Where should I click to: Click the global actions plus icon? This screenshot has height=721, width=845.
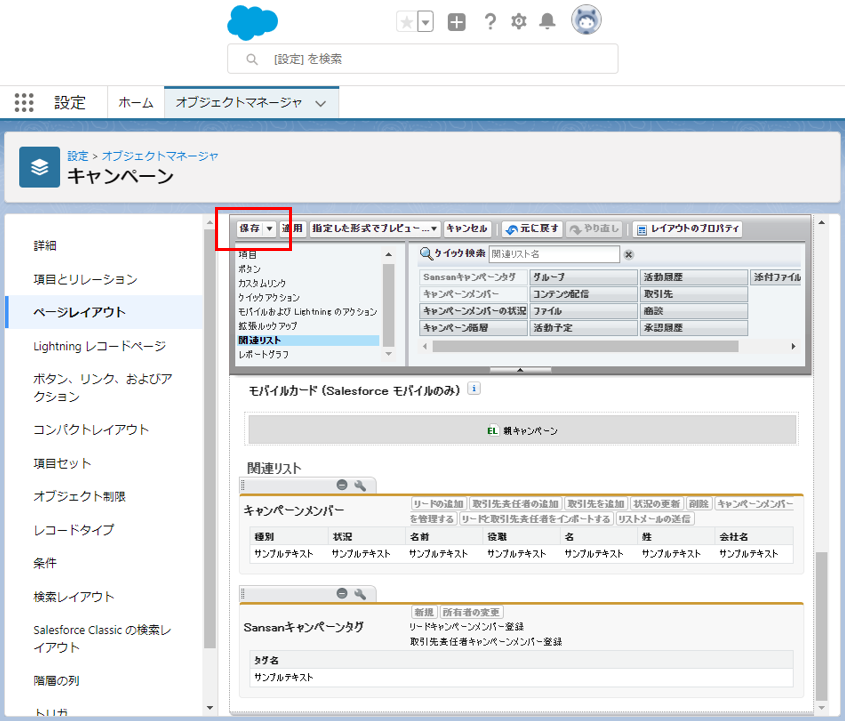[456, 22]
